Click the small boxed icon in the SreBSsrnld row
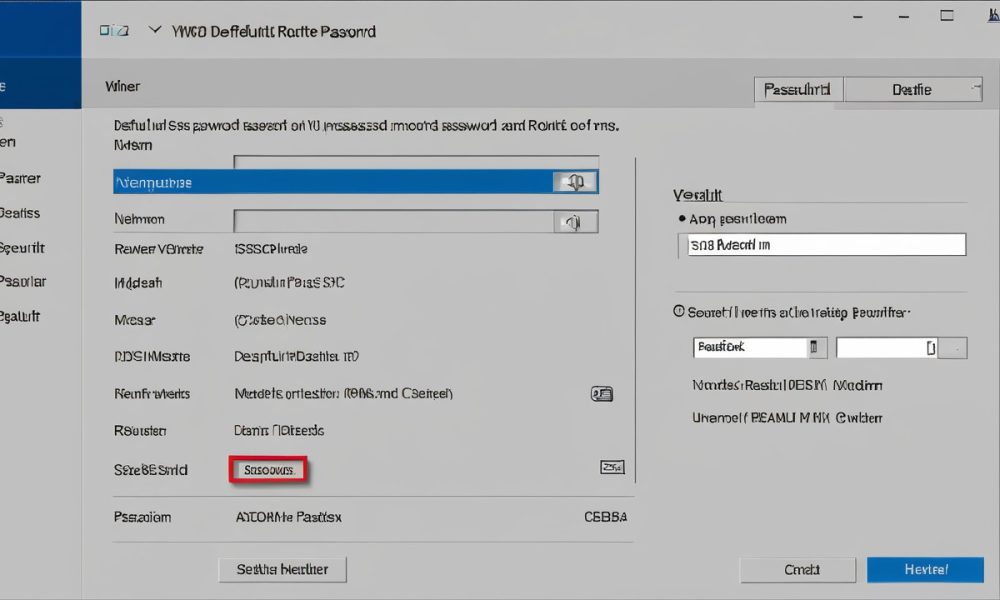Screen dimensions: 1000x600 point(611,467)
